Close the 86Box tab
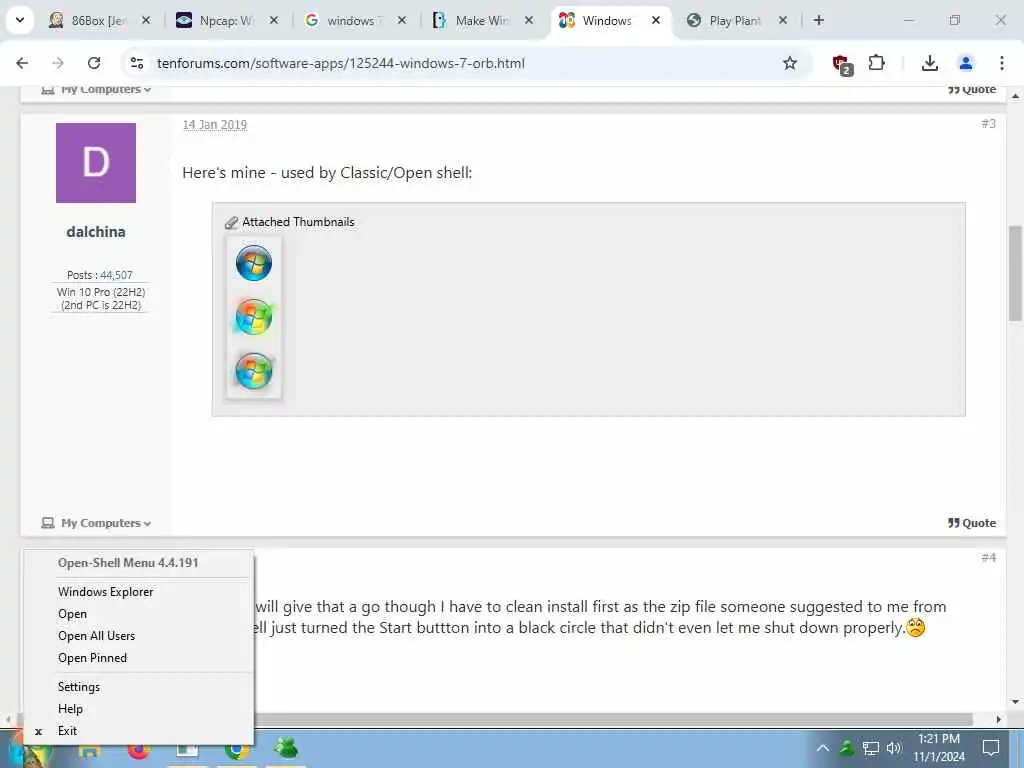This screenshot has height=768, width=1024. (x=146, y=20)
